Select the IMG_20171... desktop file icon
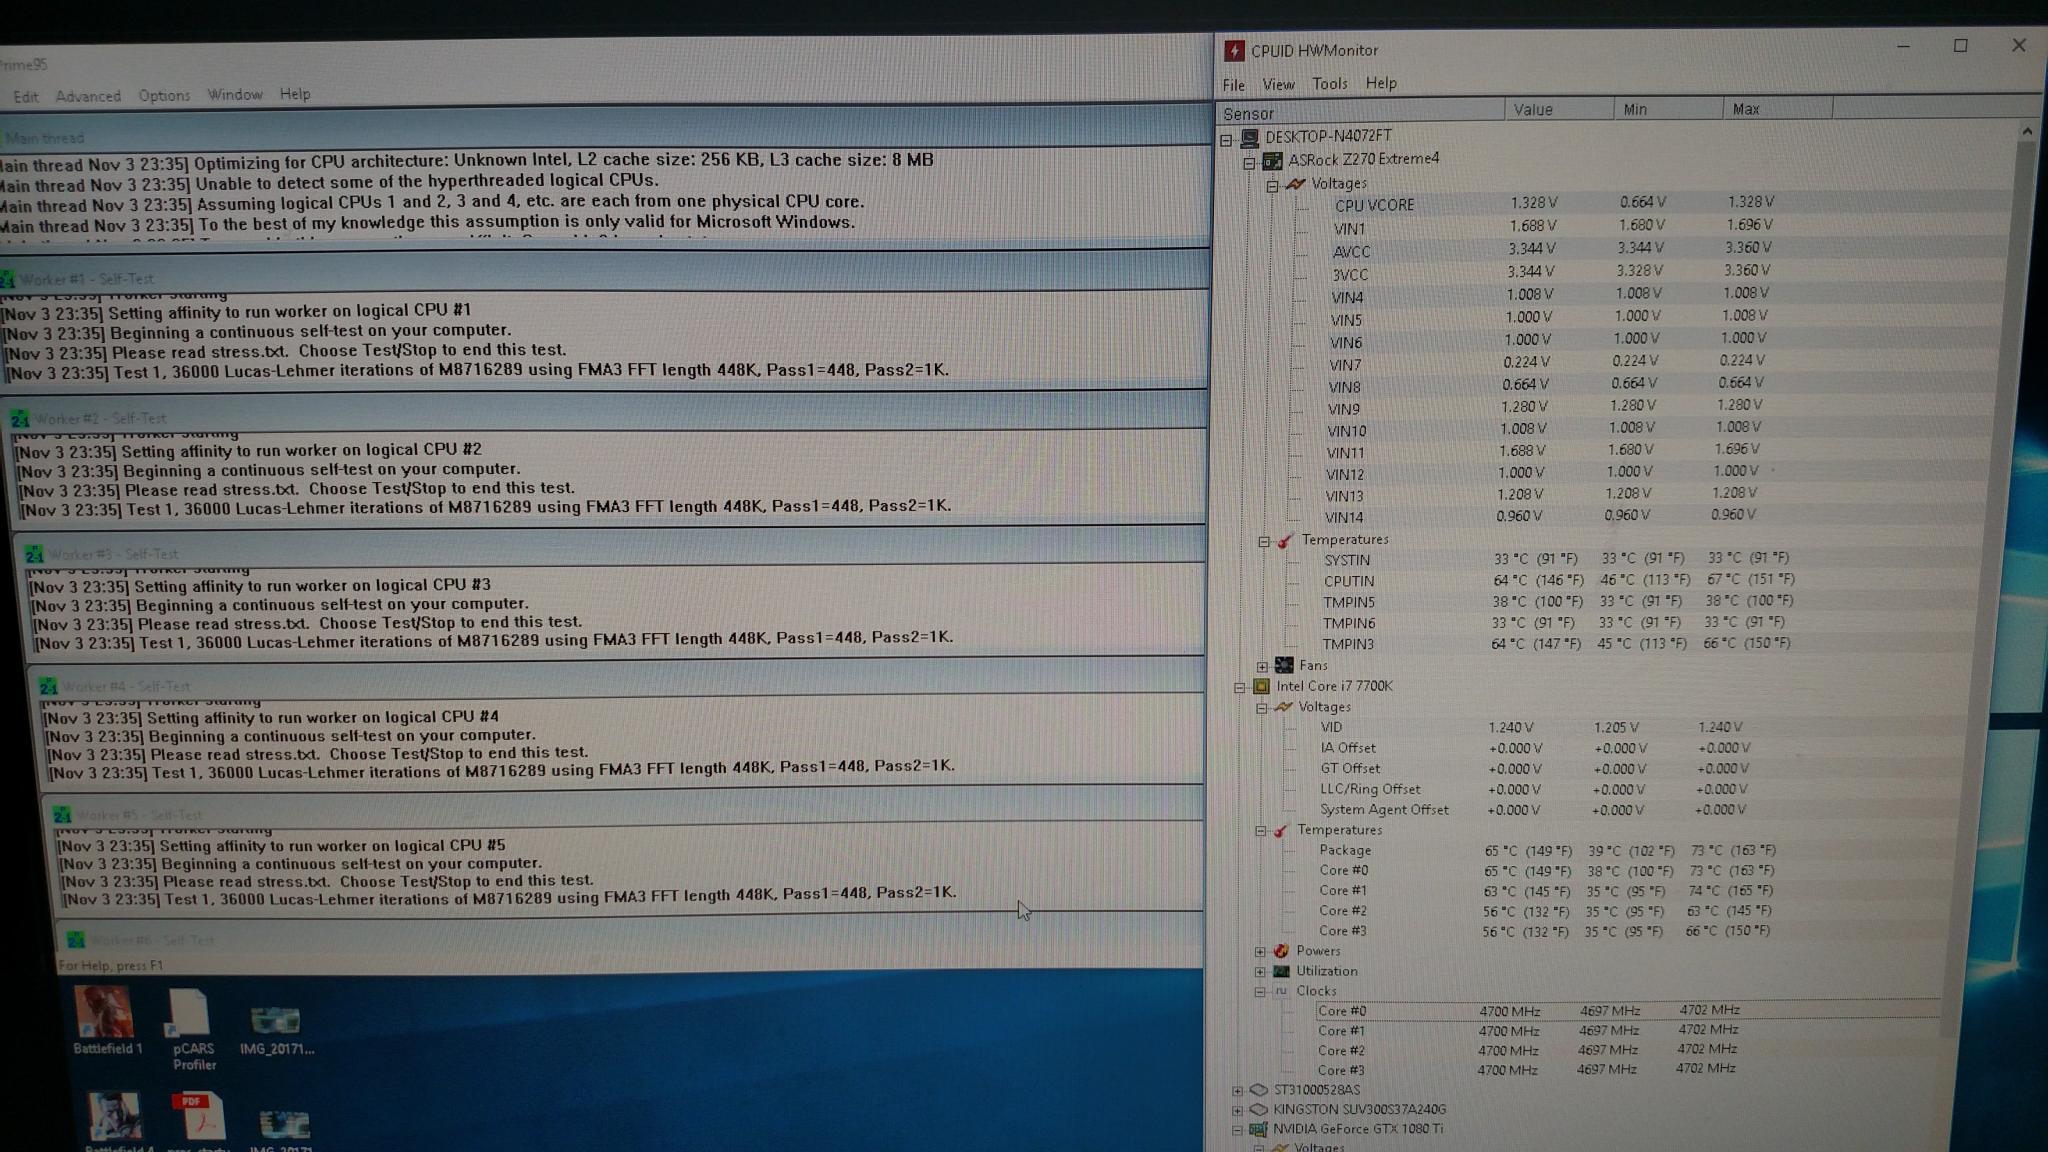This screenshot has height=1152, width=2048. (x=276, y=1030)
